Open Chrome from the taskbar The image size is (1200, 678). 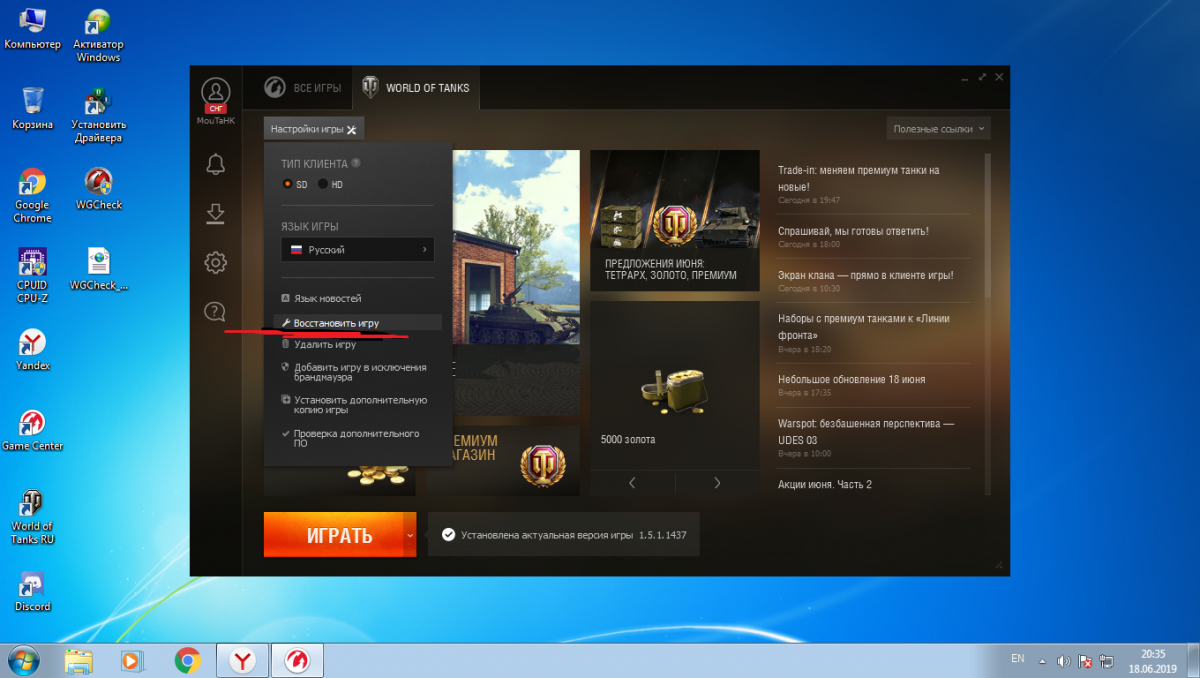pyautogui.click(x=186, y=661)
